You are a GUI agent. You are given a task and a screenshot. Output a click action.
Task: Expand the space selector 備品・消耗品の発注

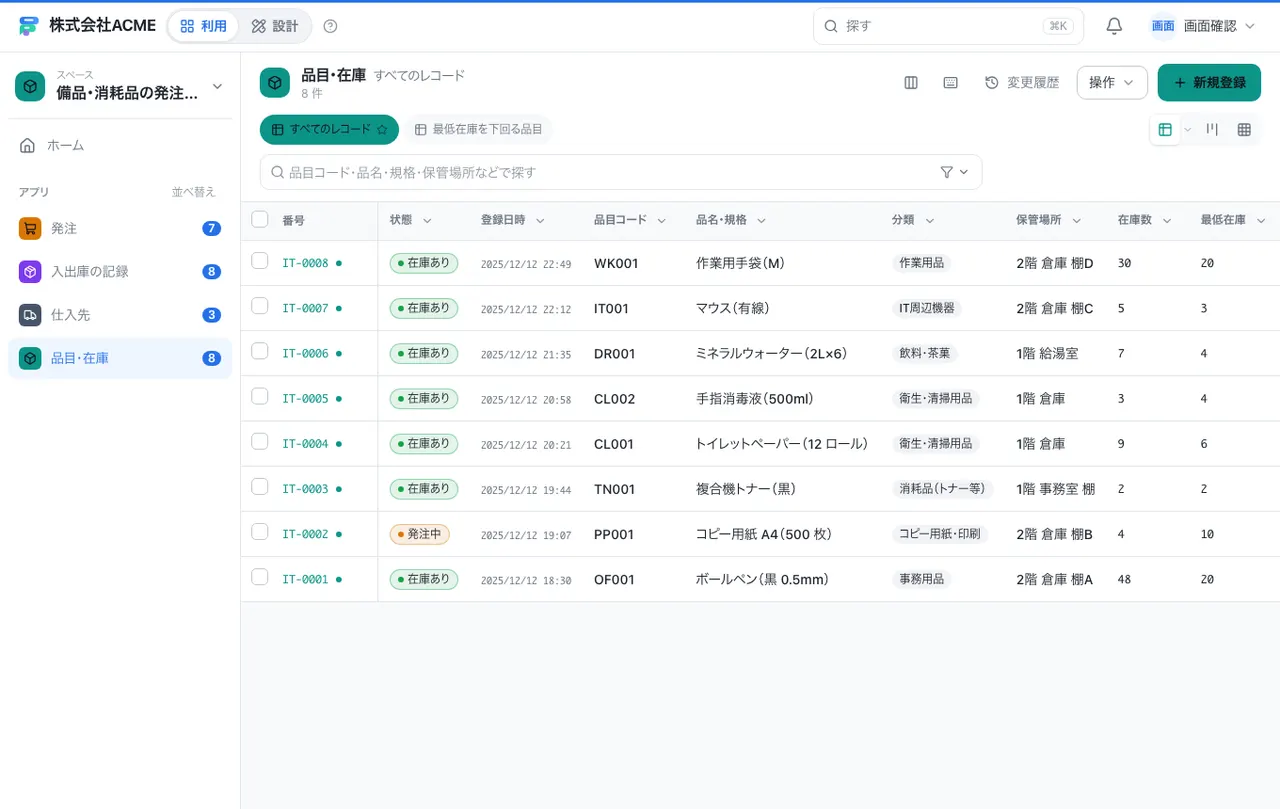[x=120, y=86]
